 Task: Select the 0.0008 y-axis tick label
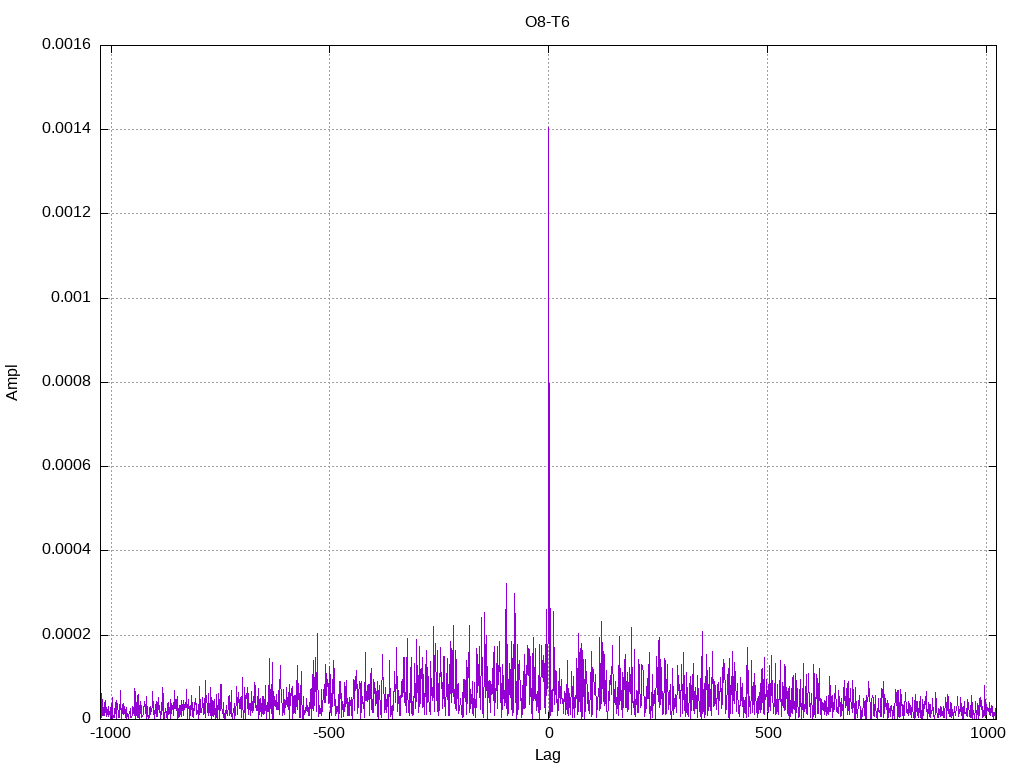(x=66, y=382)
